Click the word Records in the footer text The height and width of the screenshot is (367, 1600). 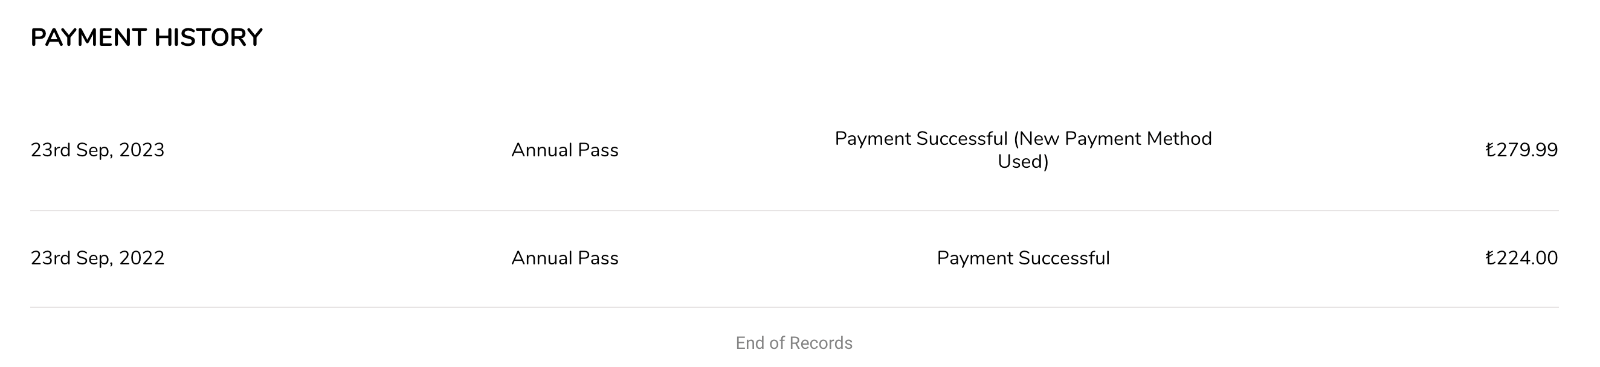click(822, 343)
